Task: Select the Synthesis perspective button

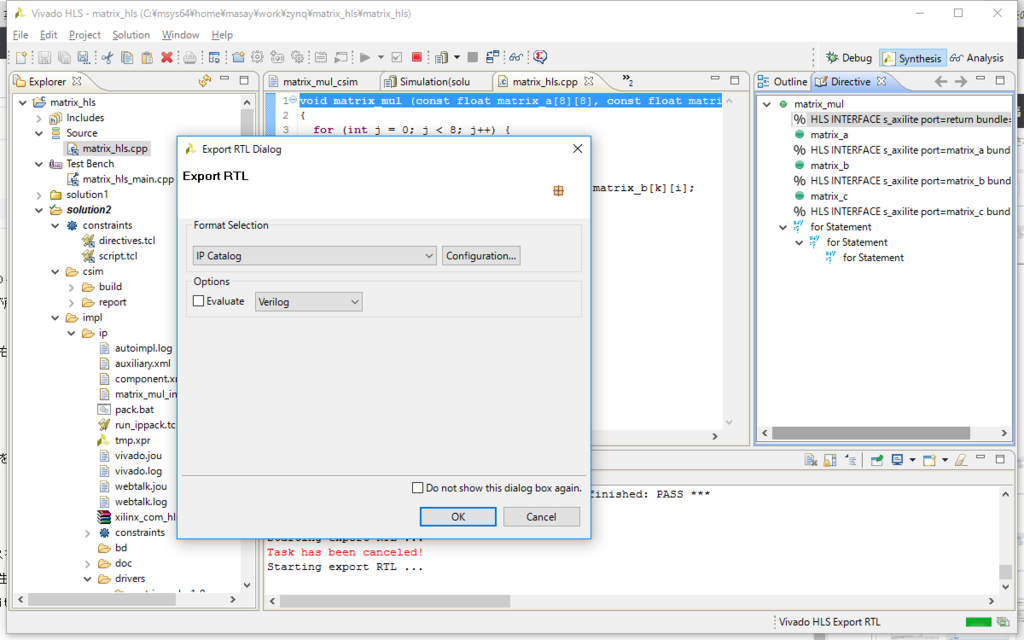Action: 912,58
